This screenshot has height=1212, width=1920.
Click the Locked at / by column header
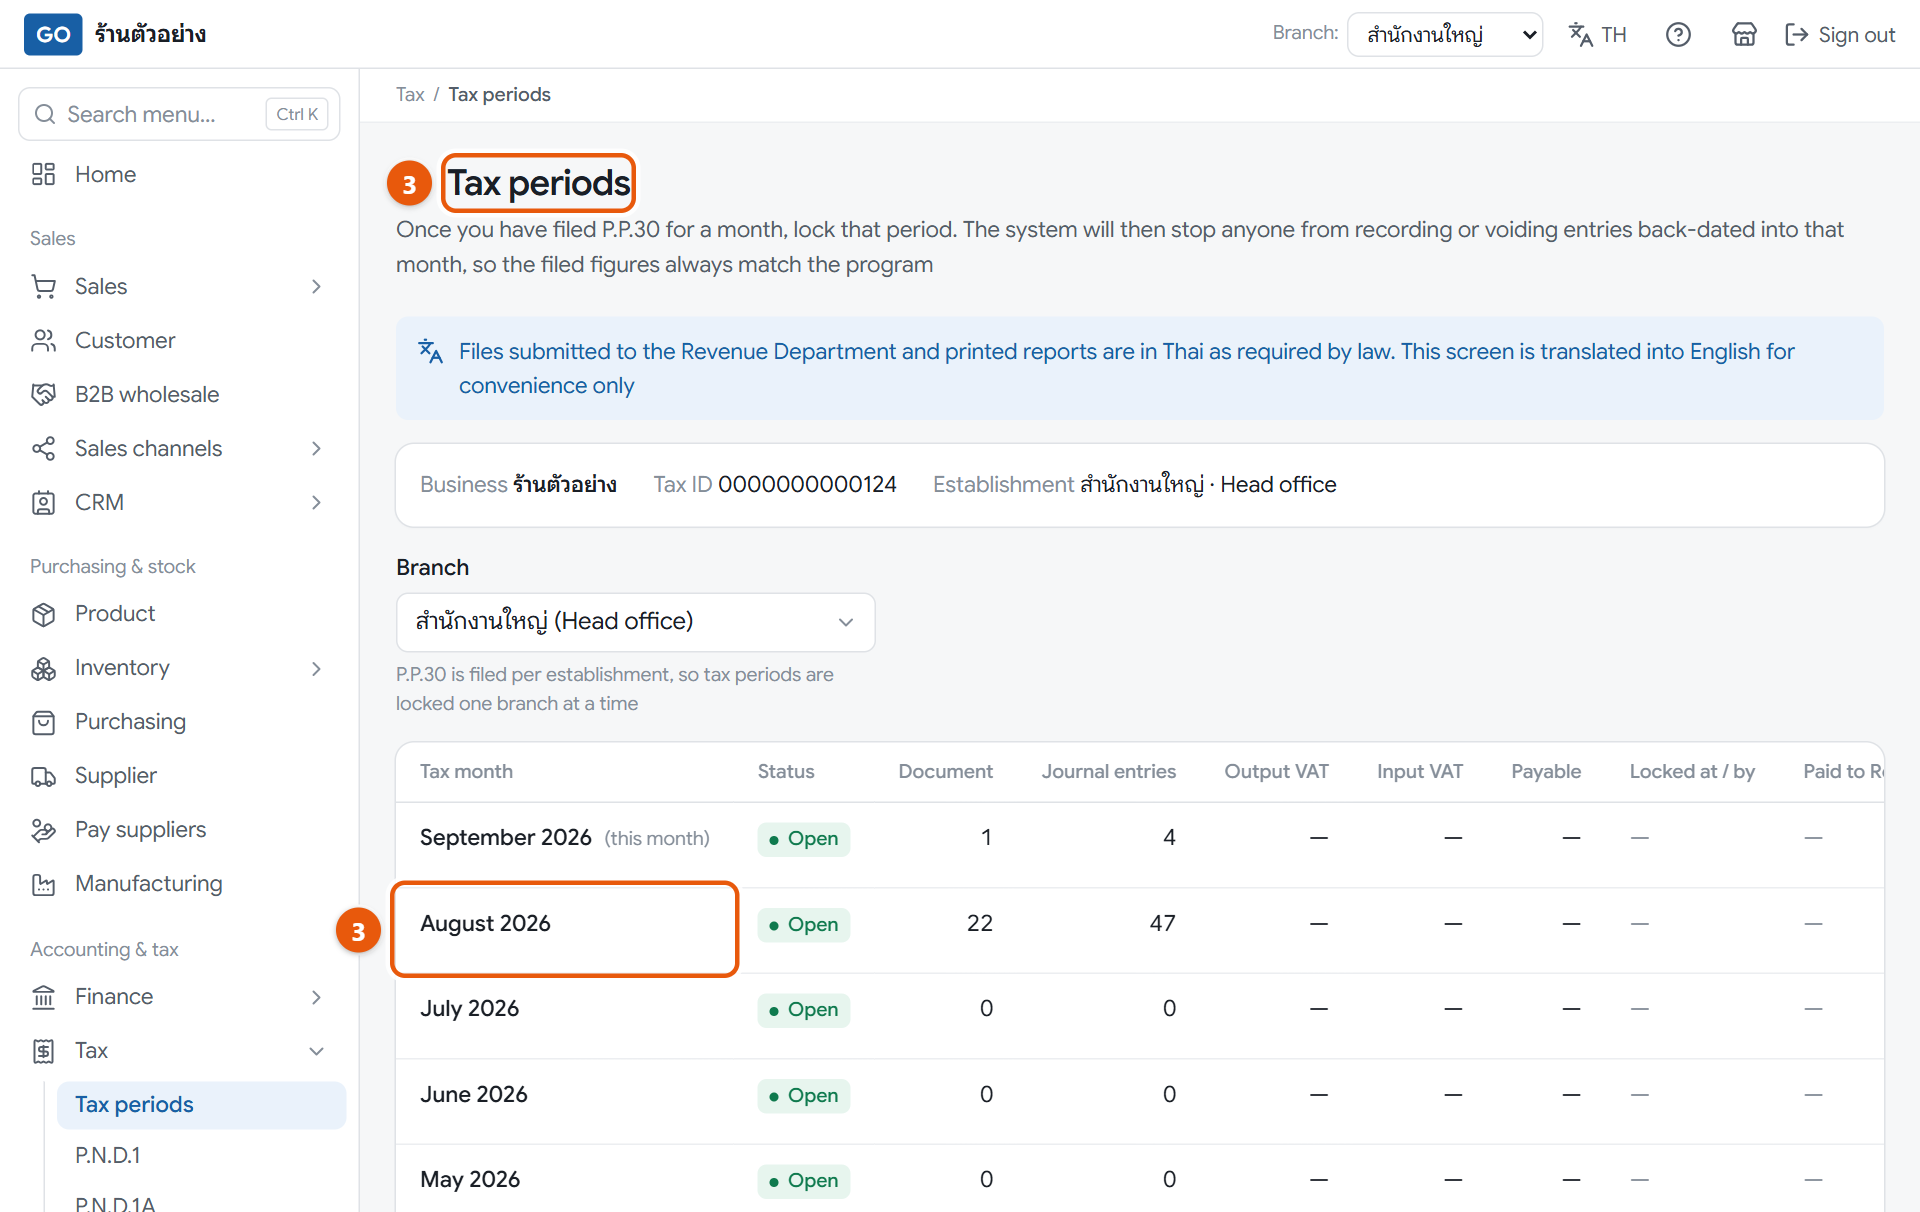pos(1692,771)
